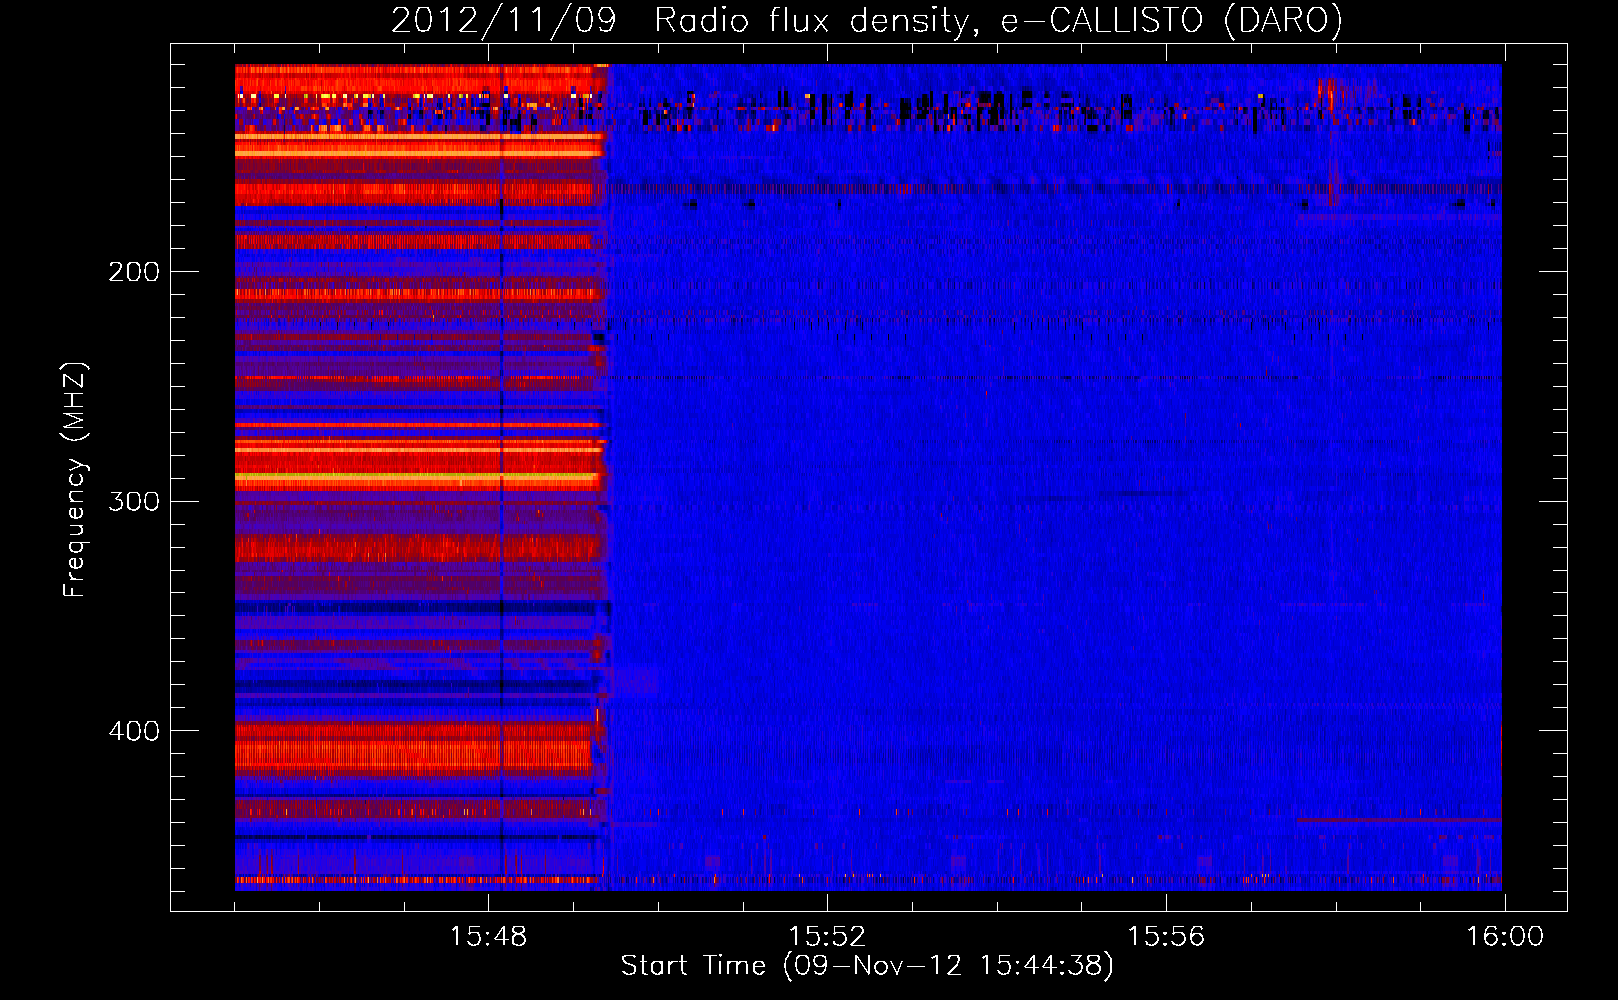Click the 15:56 time tick label
Image resolution: width=1618 pixels, height=1000 pixels.
tap(1166, 937)
